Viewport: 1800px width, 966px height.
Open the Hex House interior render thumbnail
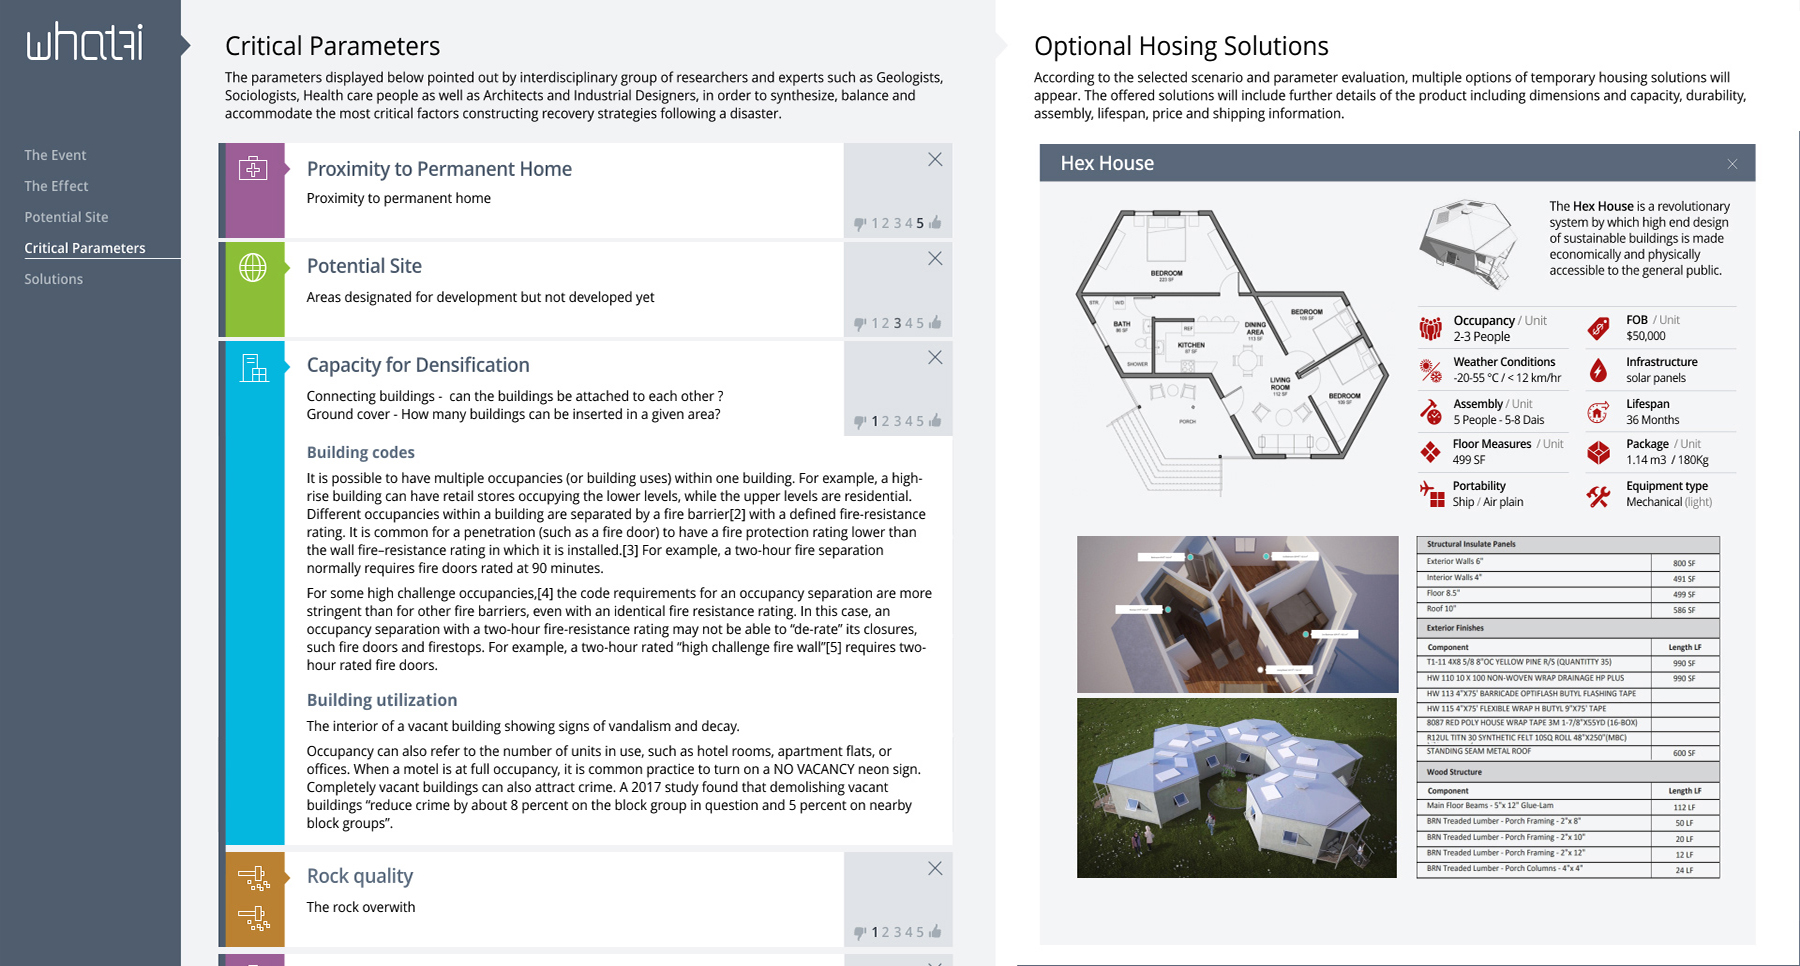click(x=1237, y=614)
